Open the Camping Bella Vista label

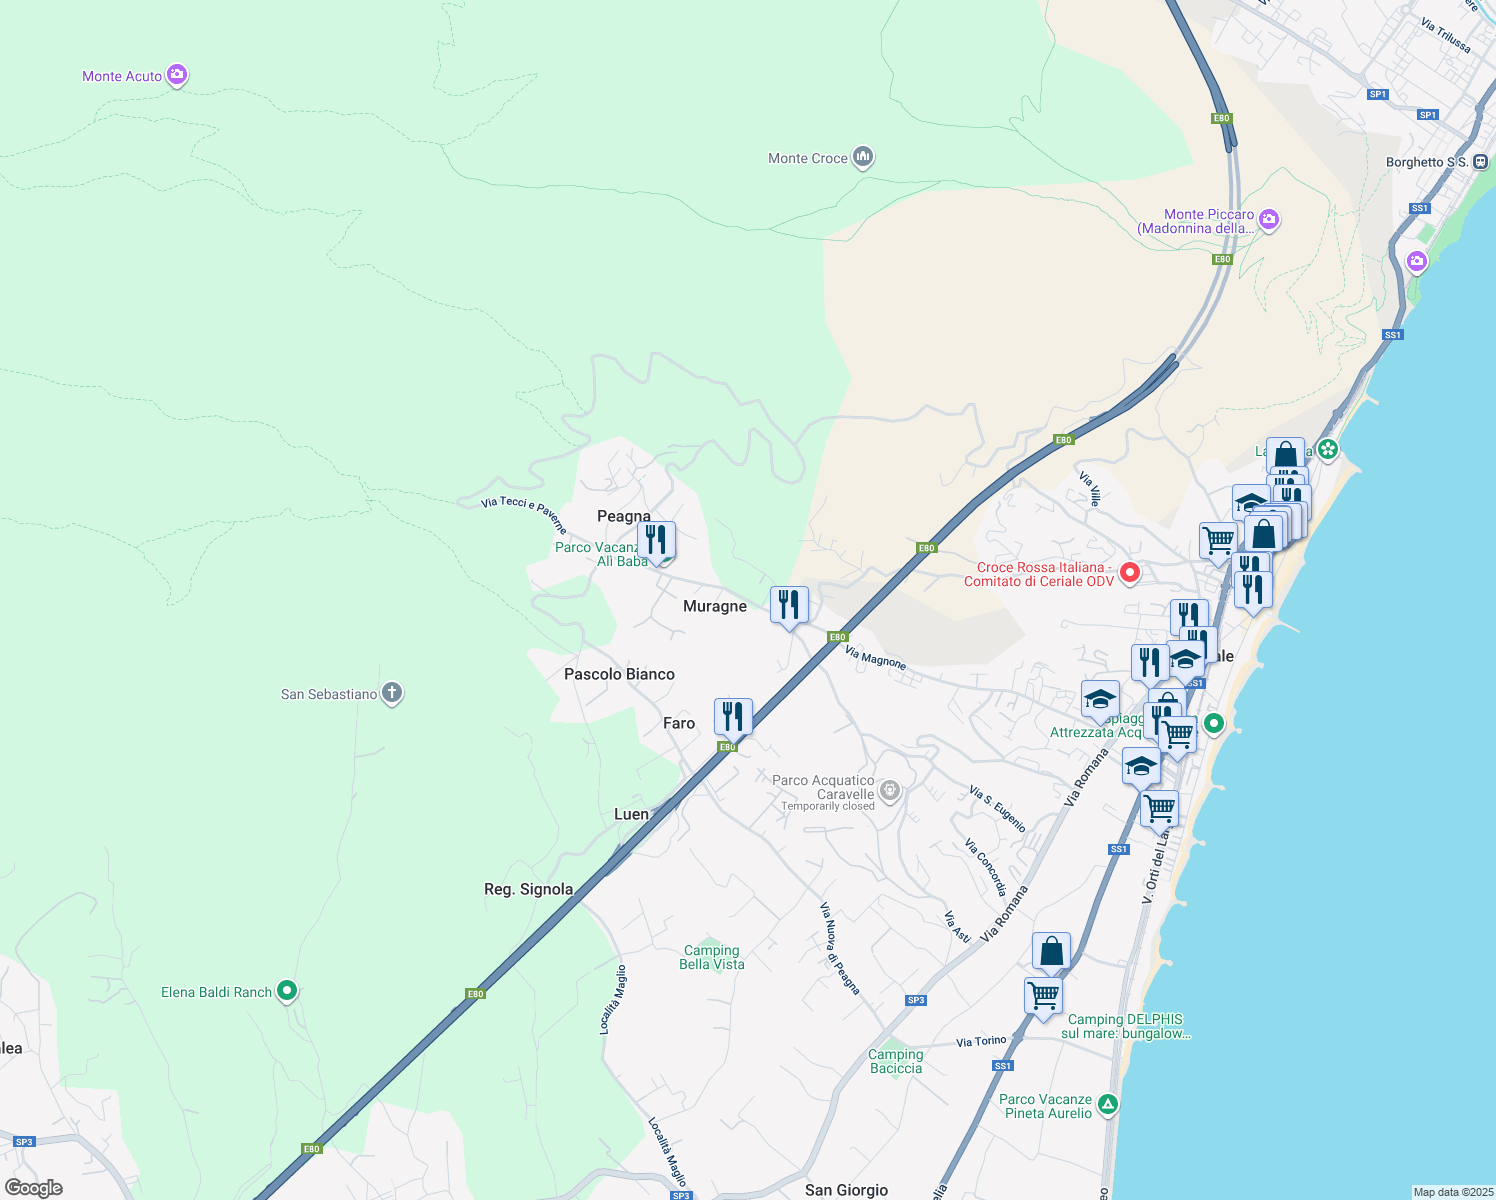click(x=712, y=957)
